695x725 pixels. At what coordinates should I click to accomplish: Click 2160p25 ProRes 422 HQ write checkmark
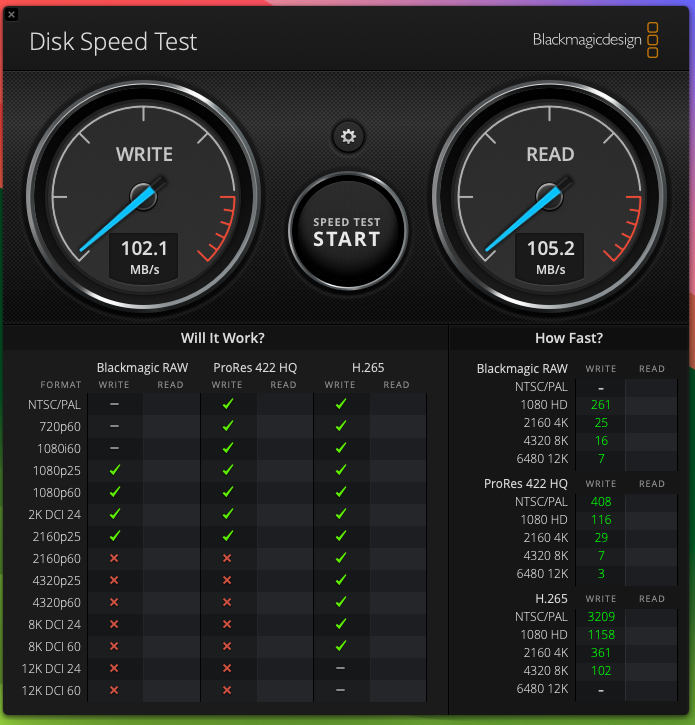pyautogui.click(x=228, y=536)
